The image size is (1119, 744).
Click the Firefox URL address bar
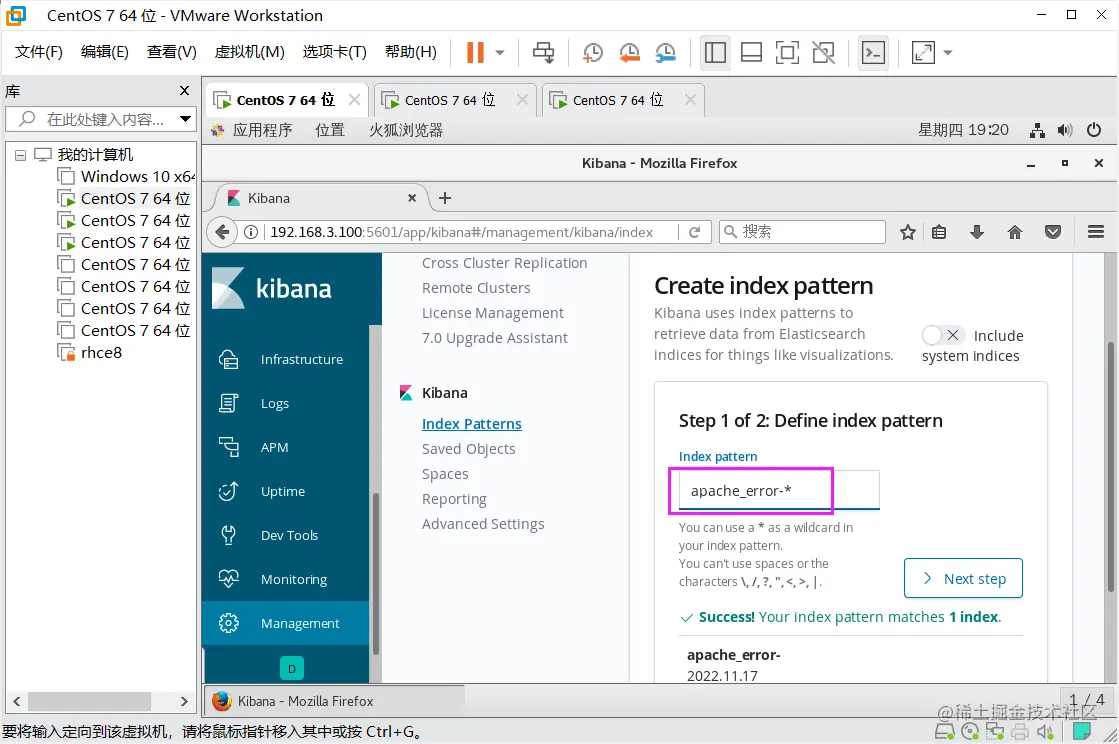(471, 232)
